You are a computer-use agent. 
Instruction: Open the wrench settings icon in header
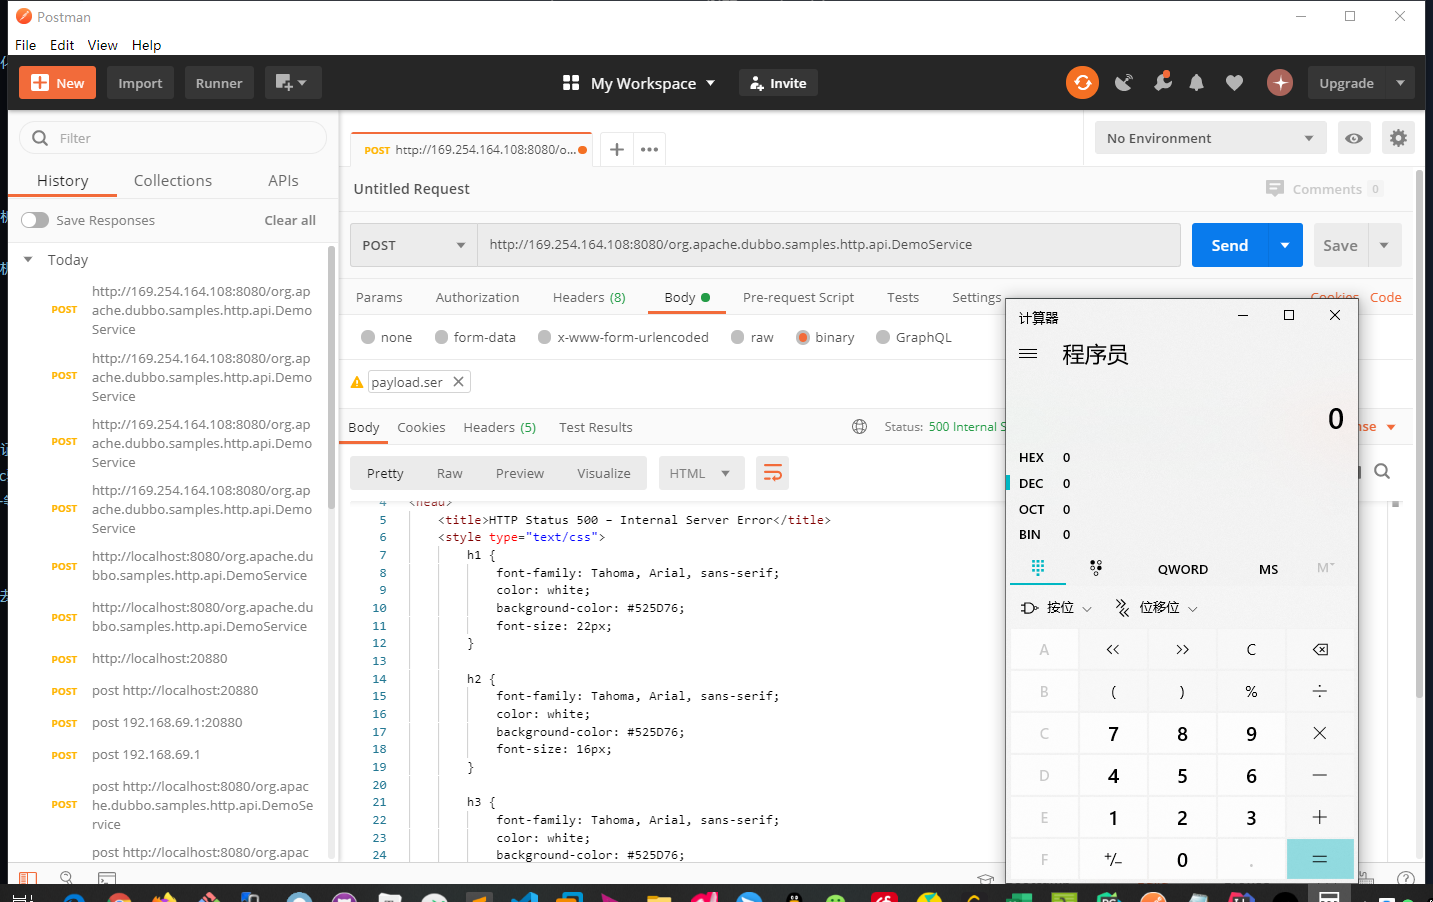pos(1162,83)
